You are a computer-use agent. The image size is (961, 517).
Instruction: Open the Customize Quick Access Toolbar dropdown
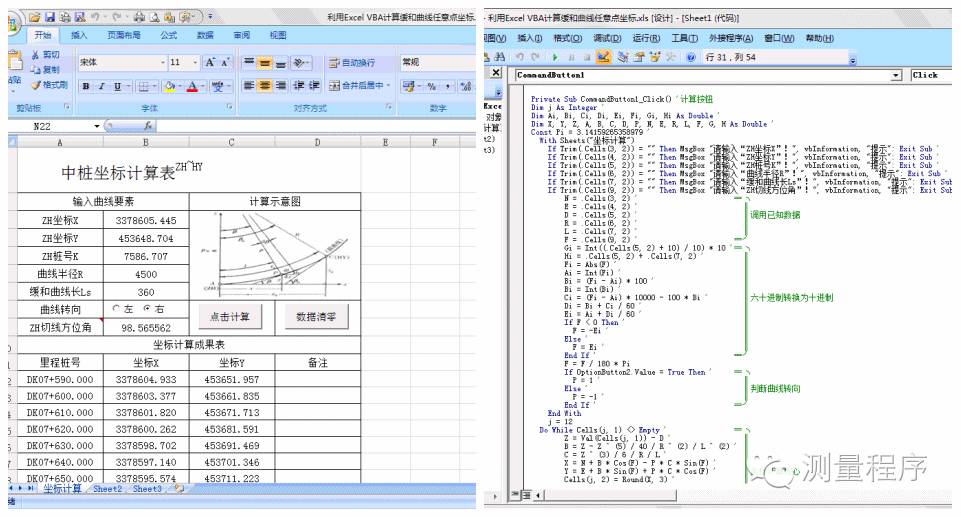pos(210,17)
